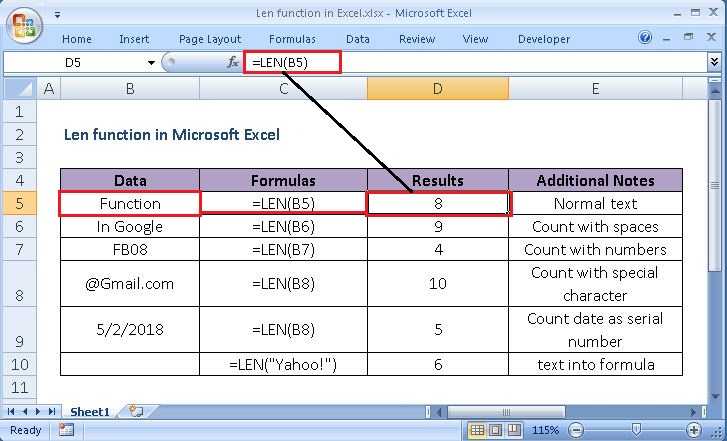Click the Insert Function fx icon
727x441 pixels.
click(233, 62)
